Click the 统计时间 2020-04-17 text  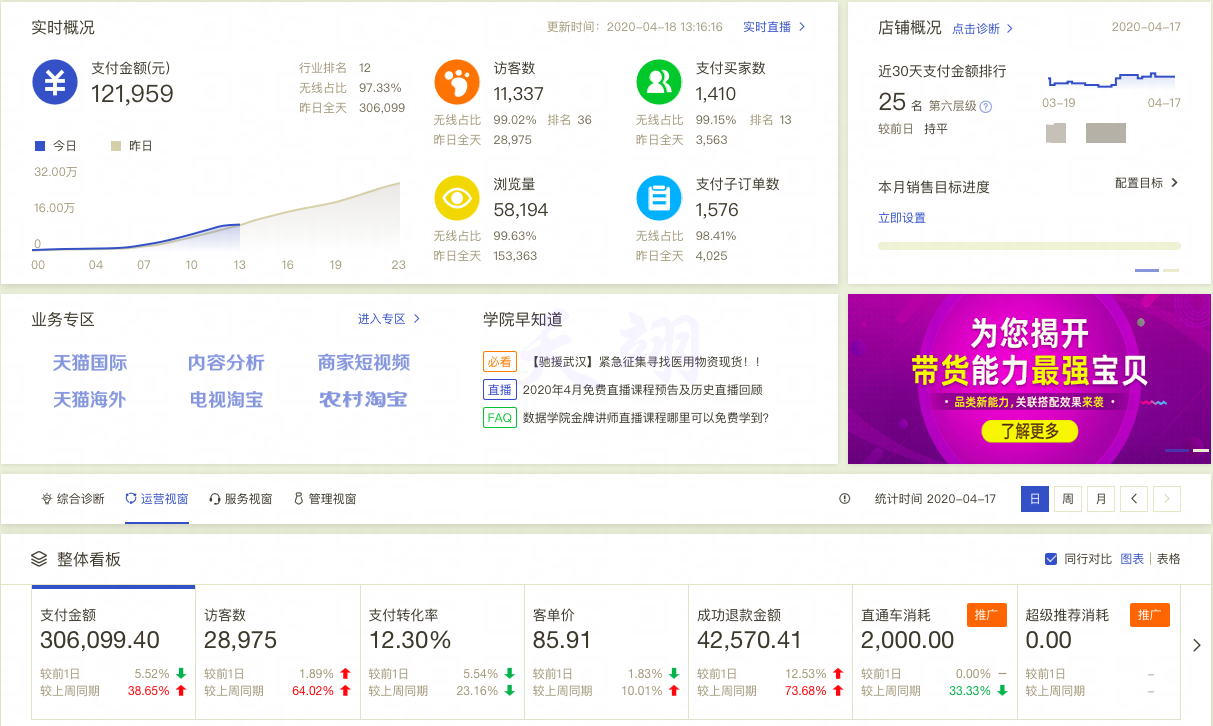coord(935,498)
